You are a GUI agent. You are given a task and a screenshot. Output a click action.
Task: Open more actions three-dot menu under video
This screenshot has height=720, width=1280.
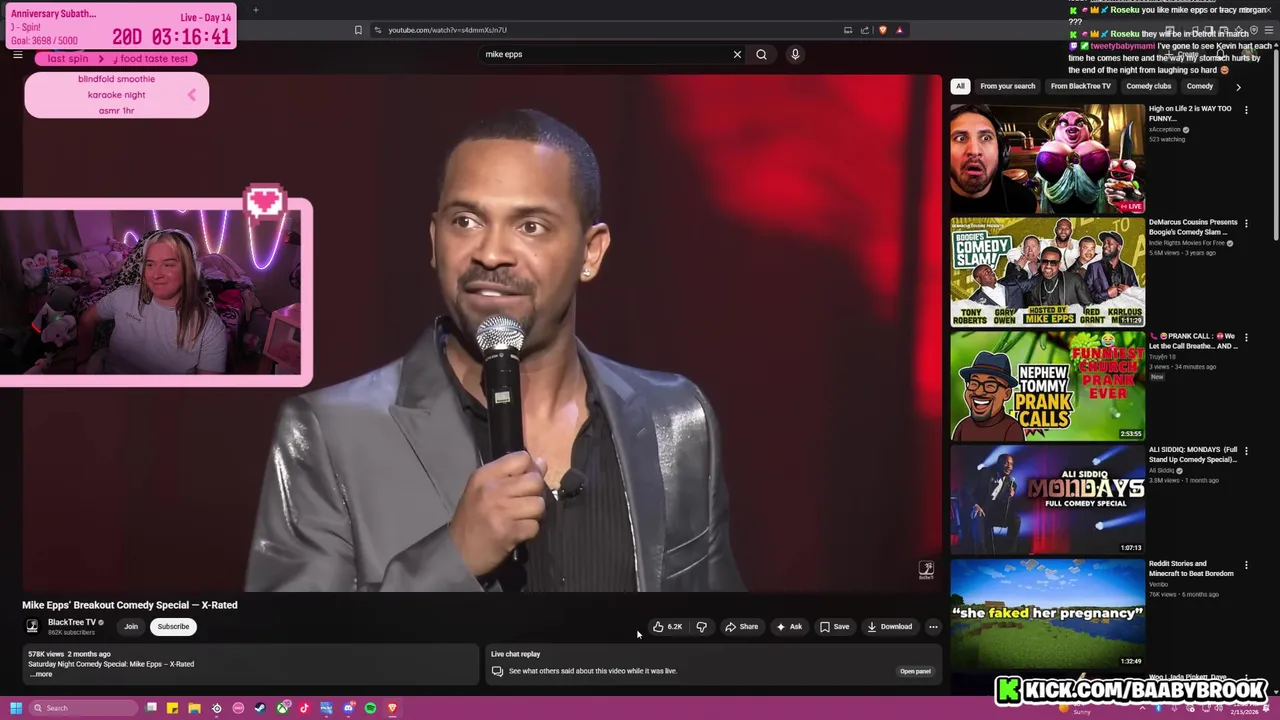[933, 627]
